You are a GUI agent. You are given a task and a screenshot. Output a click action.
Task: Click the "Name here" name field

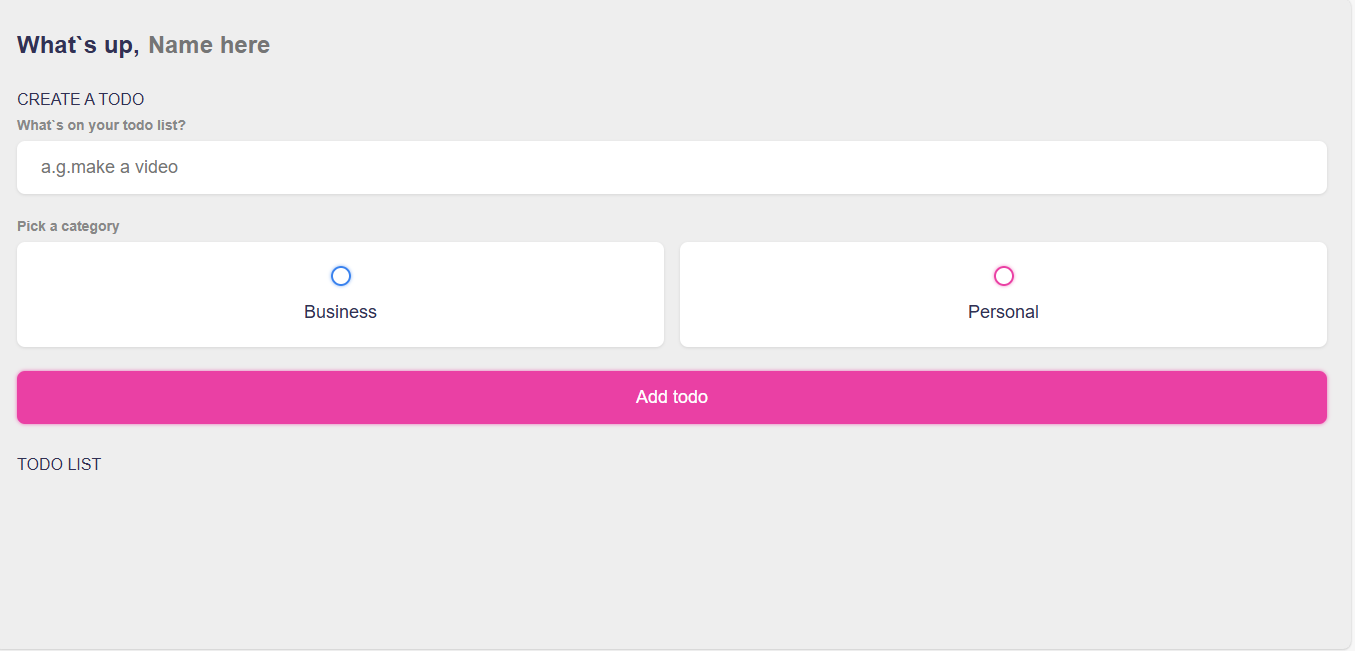tap(209, 45)
